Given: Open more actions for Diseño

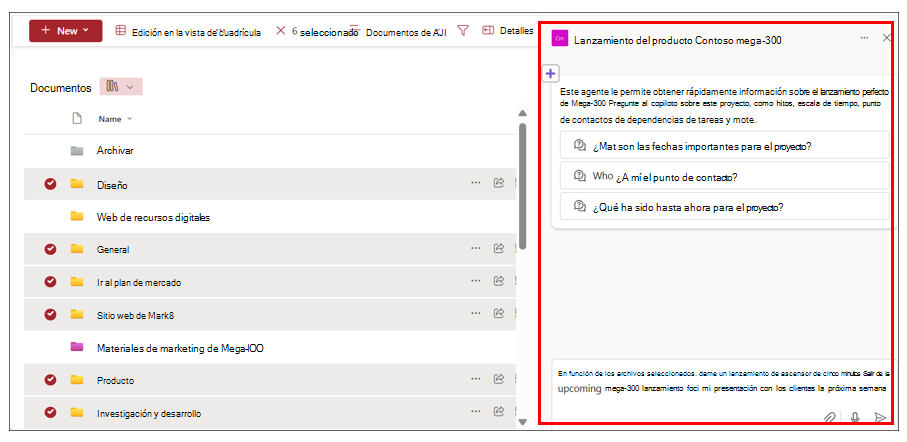Looking at the screenshot, I should [x=475, y=183].
